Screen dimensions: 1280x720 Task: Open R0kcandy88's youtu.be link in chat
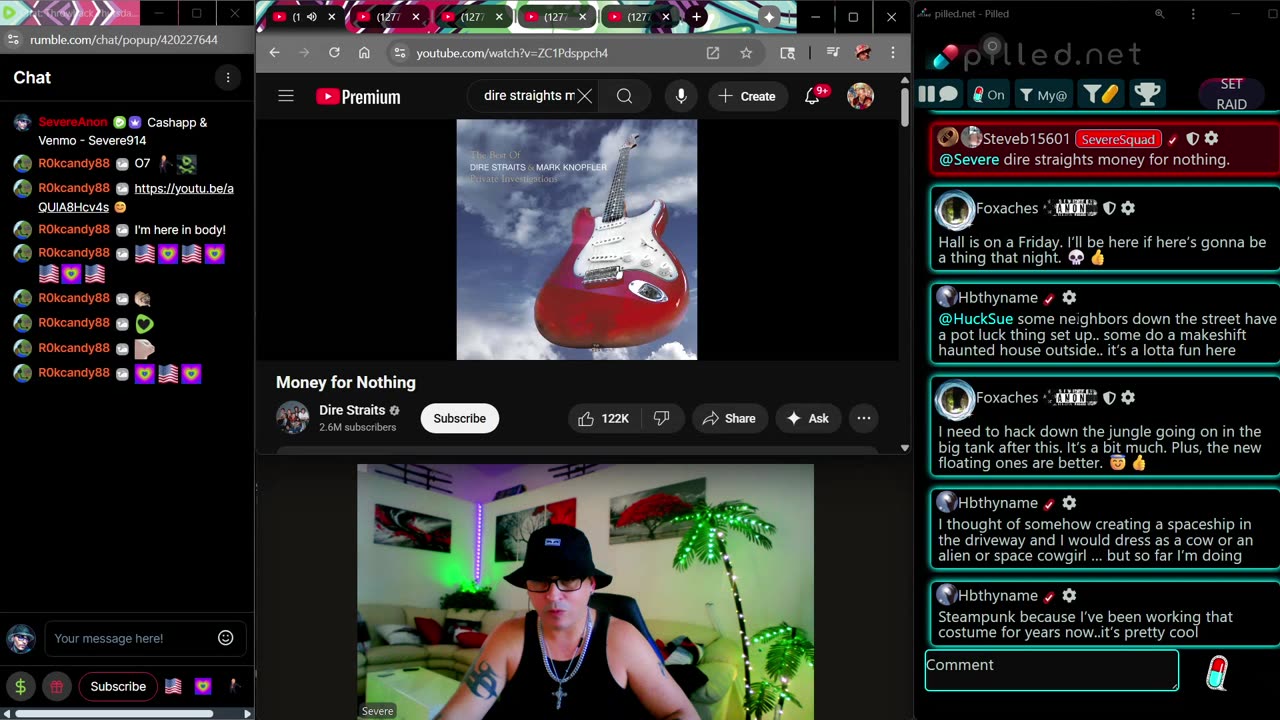[x=136, y=197]
